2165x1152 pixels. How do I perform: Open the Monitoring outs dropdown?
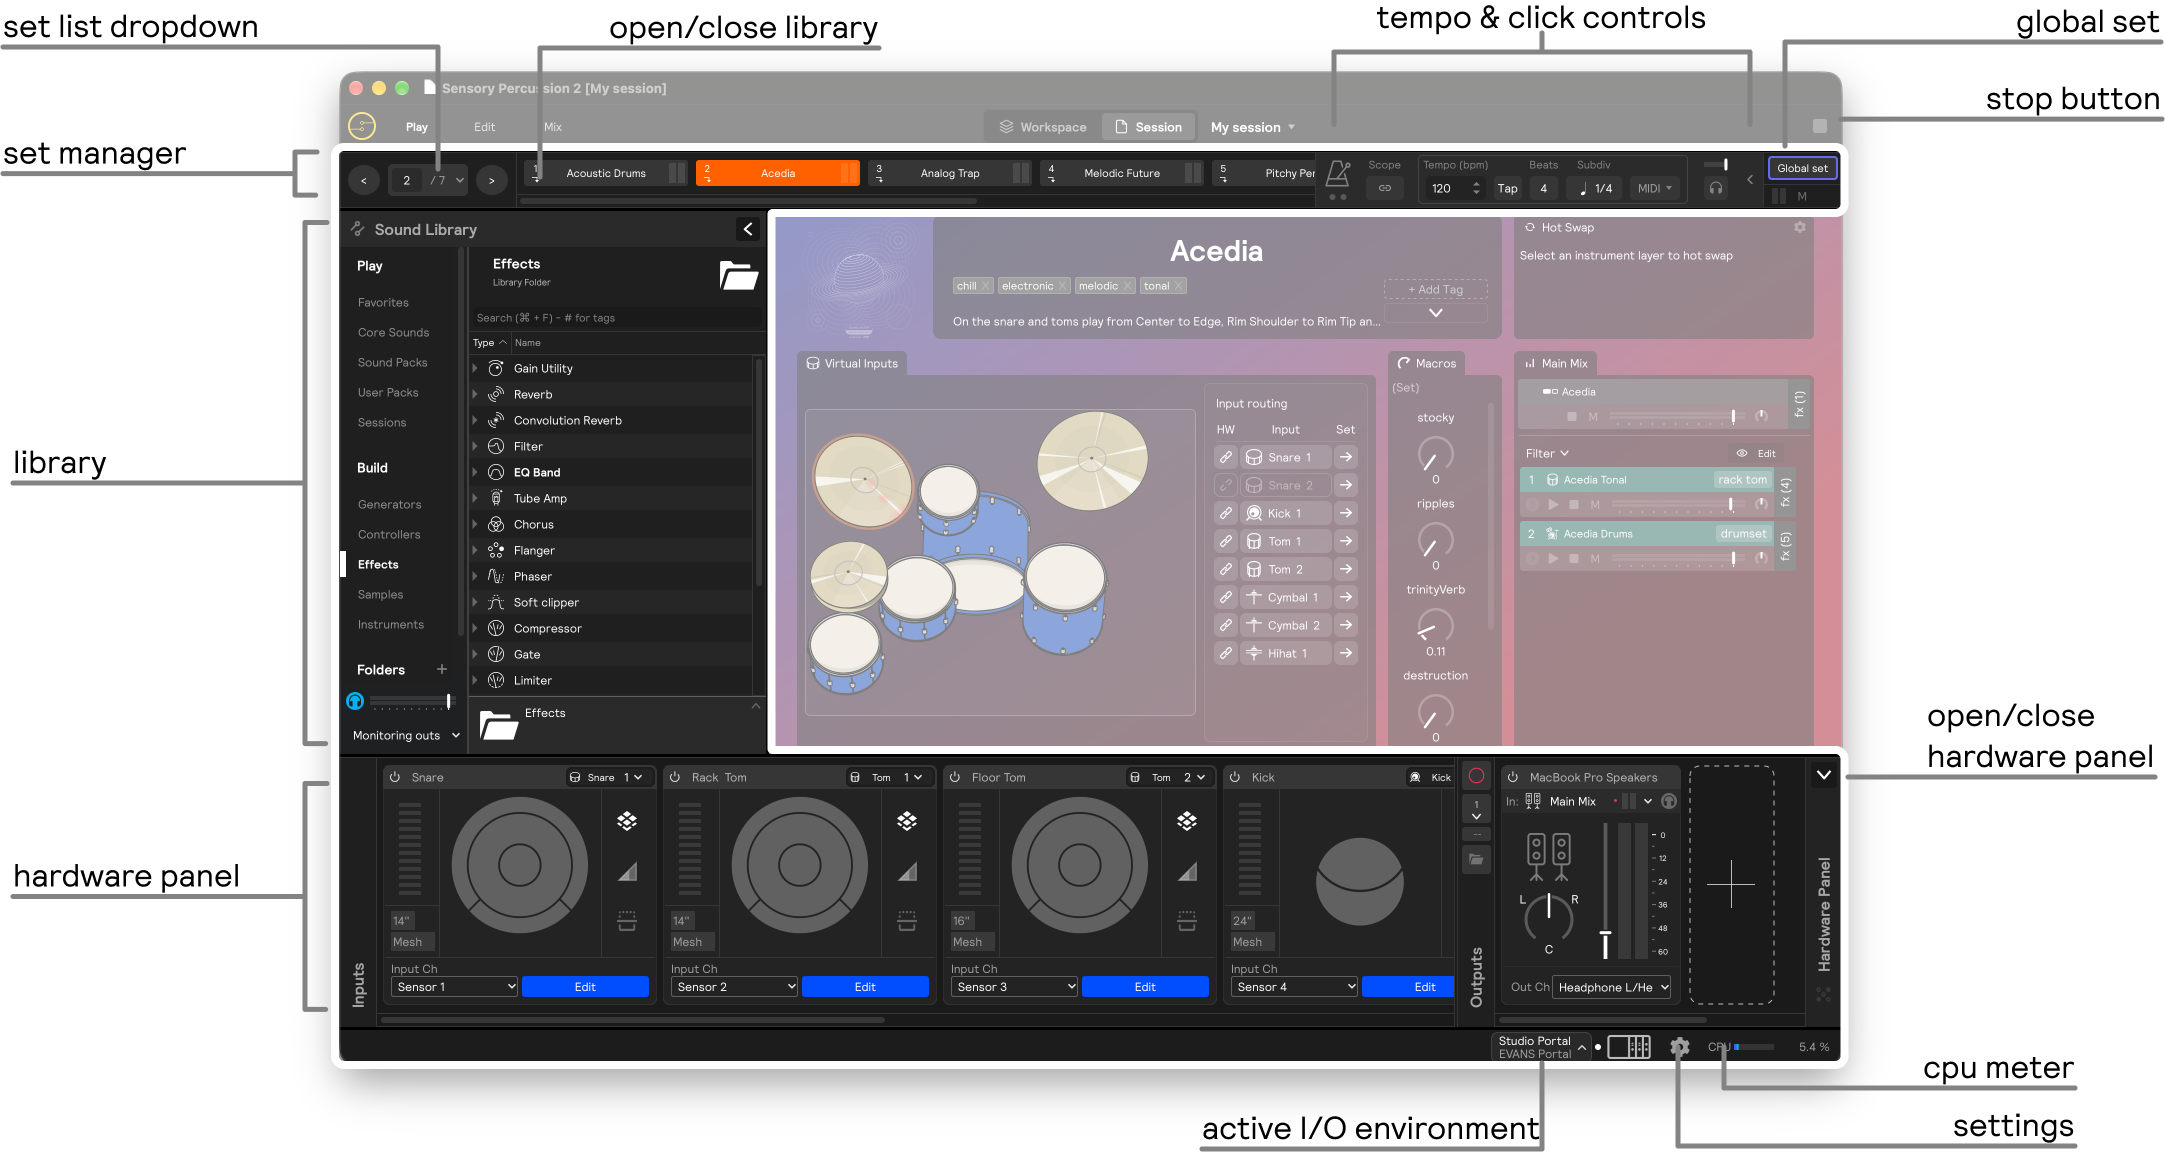(406, 735)
